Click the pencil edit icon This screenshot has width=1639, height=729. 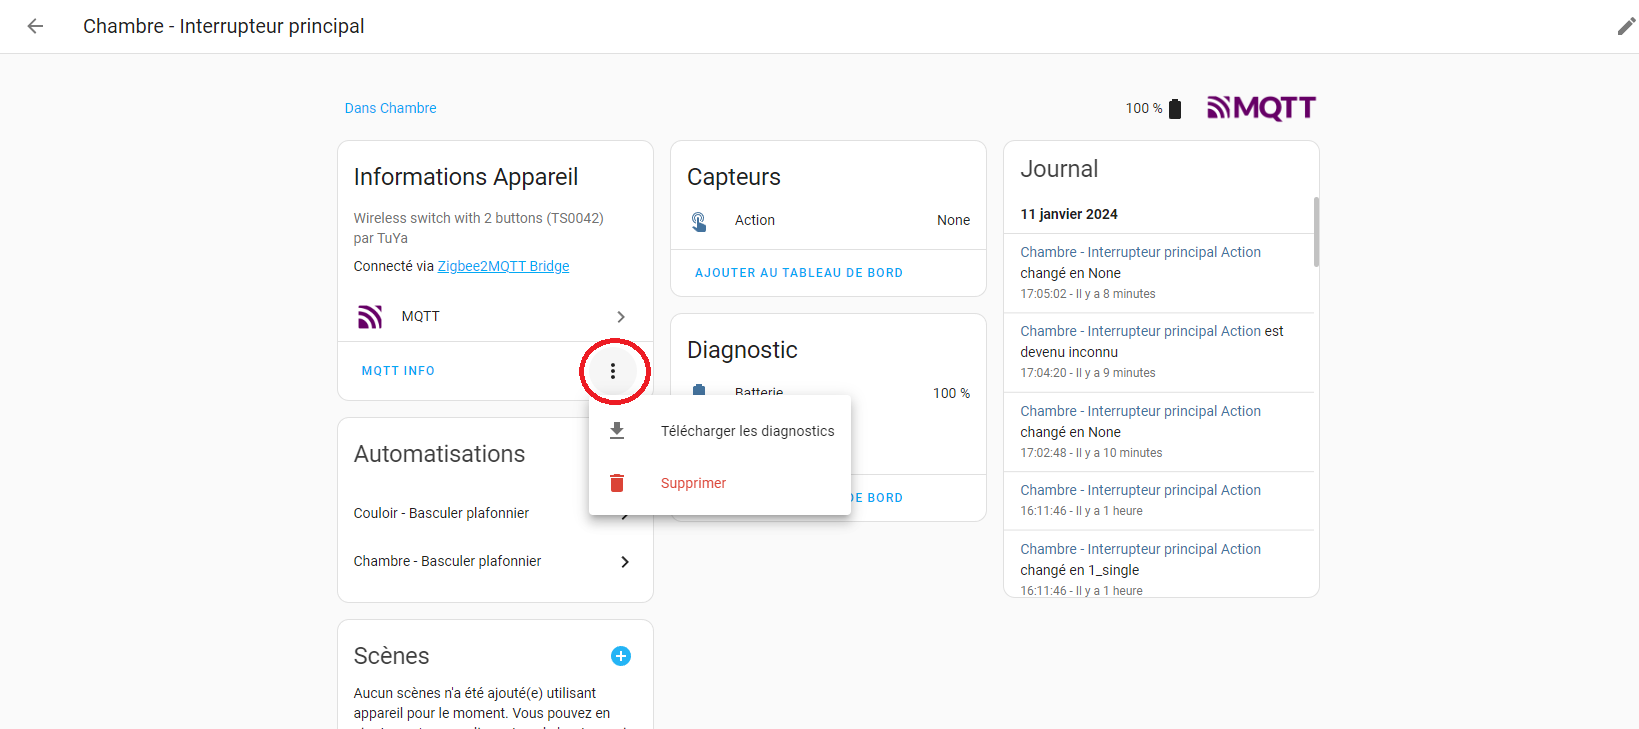[x=1626, y=27]
